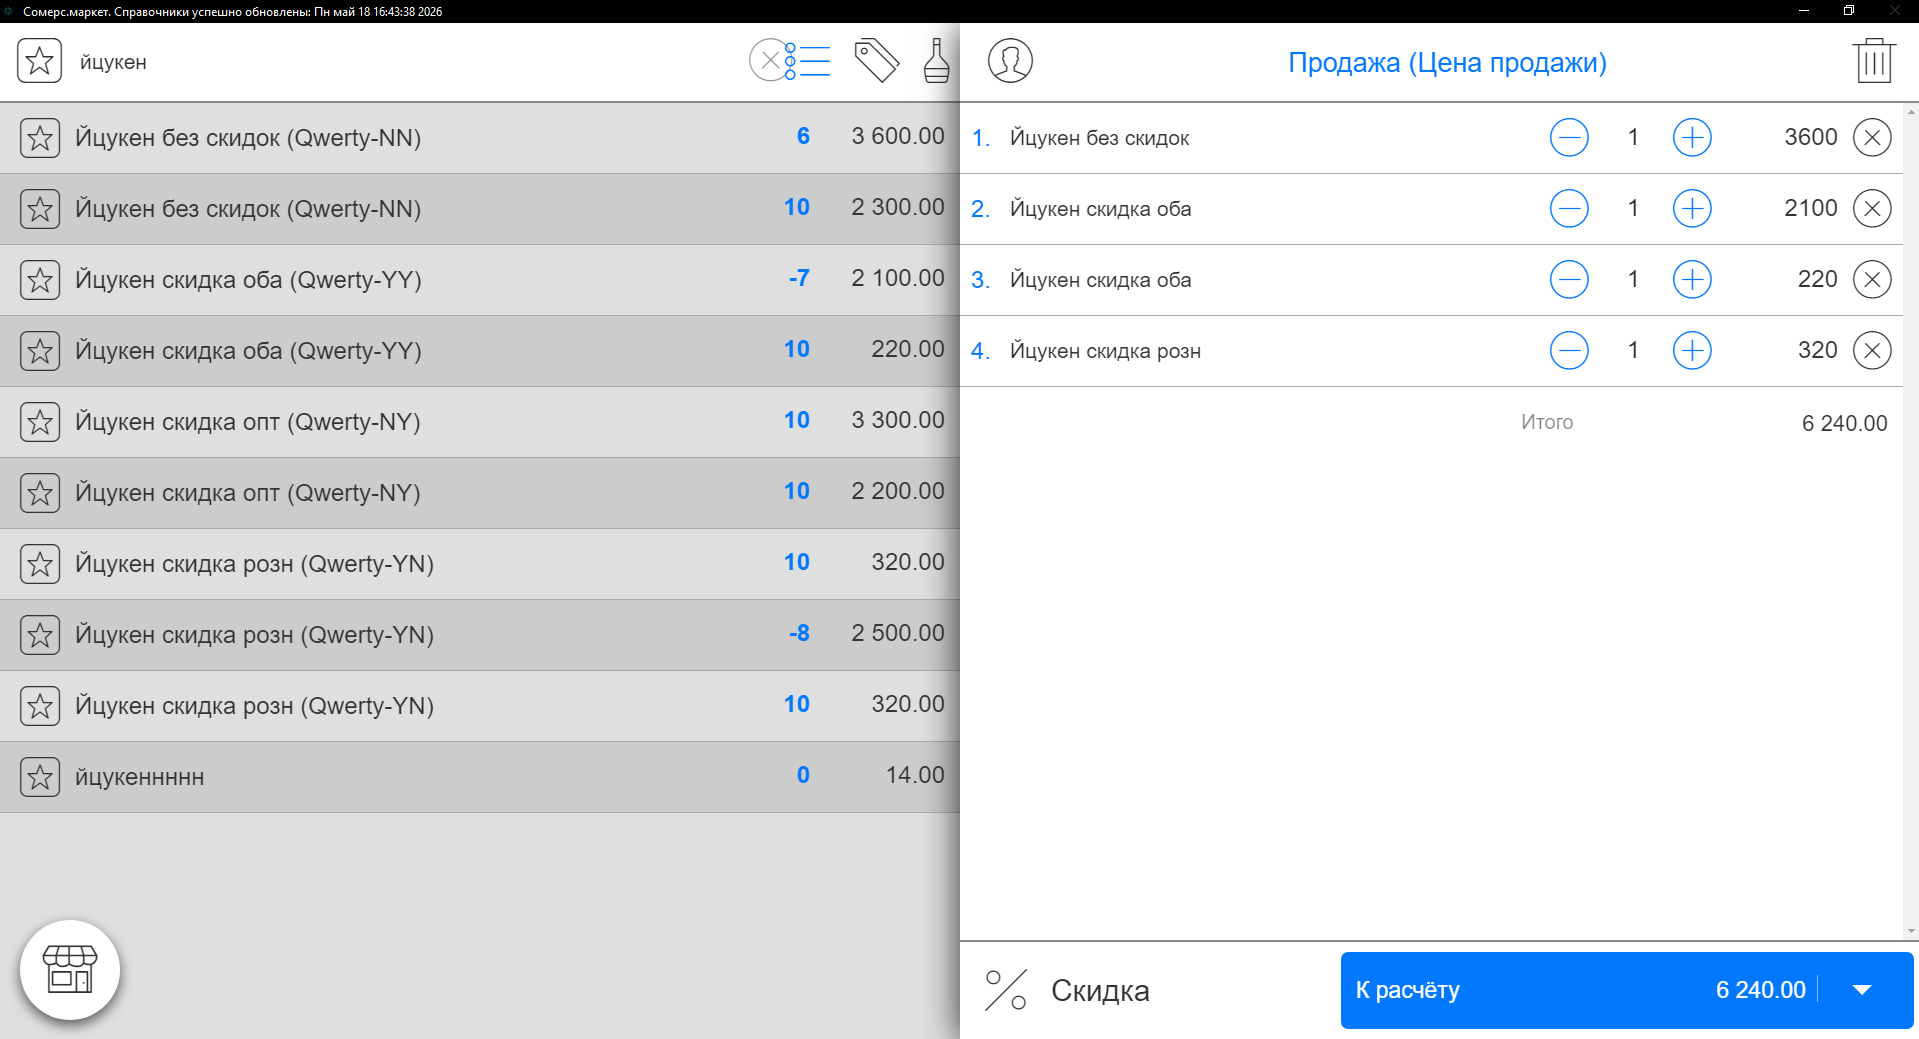Star the last Йцукен скидка розн 320.00 row

(x=40, y=706)
